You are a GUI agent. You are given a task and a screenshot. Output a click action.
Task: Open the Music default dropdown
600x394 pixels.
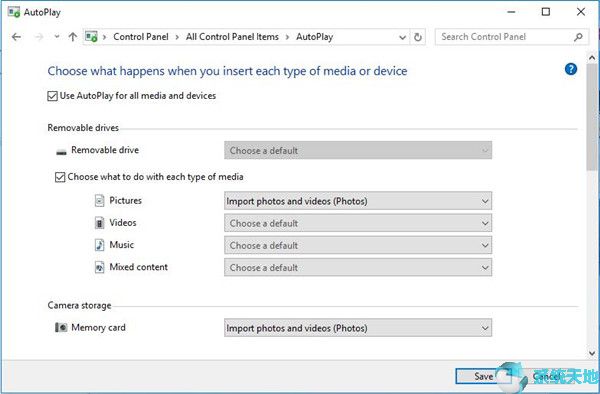tap(358, 245)
